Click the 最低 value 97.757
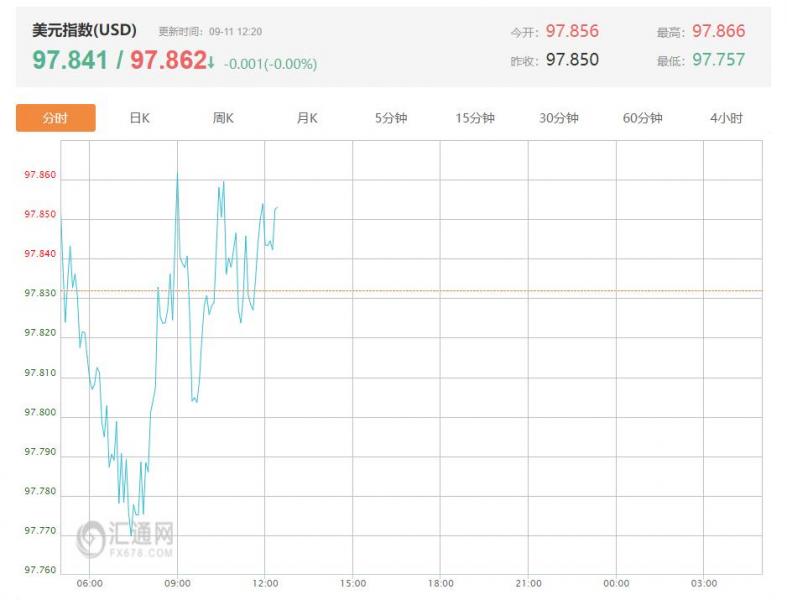Screen dimensions: 787x600 click(x=719, y=60)
